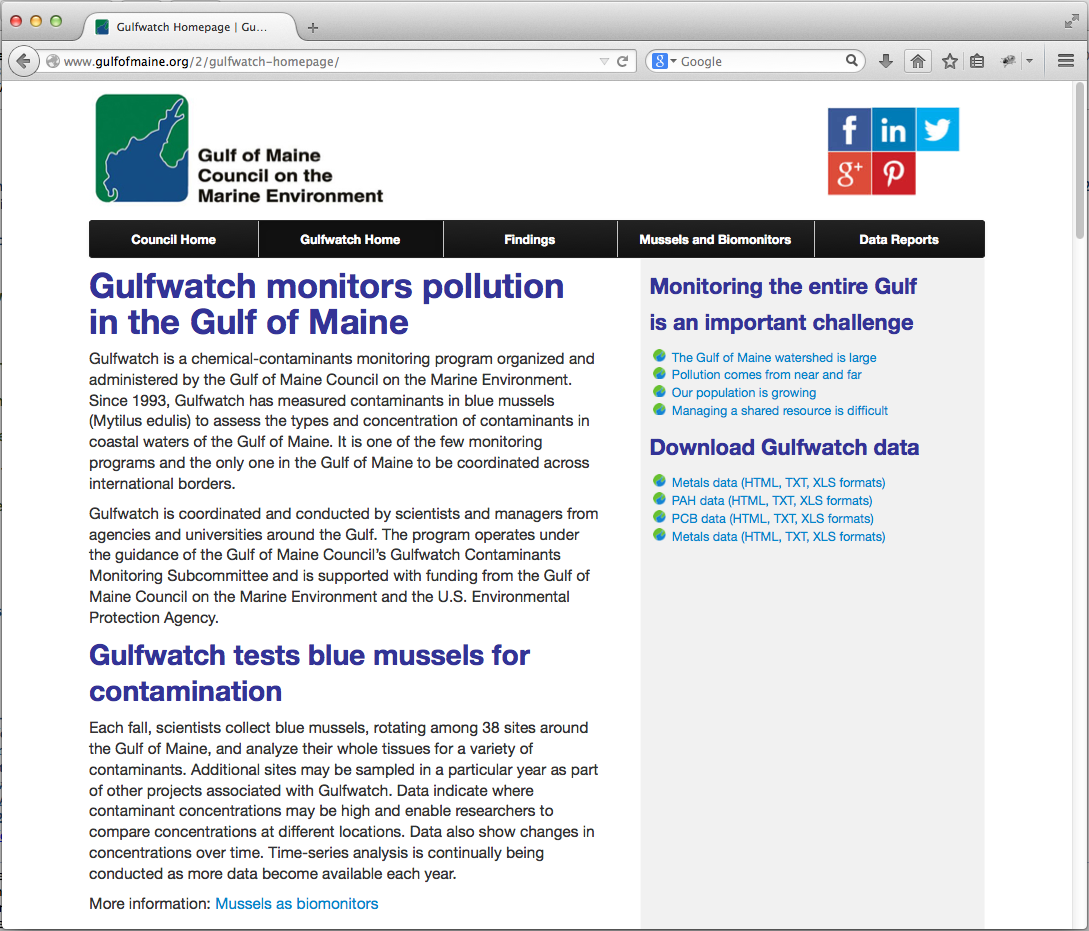Click the 'Monitoring the entire Gulf' sidebar heading
Screen dimensions: 1089x931
pos(783,304)
